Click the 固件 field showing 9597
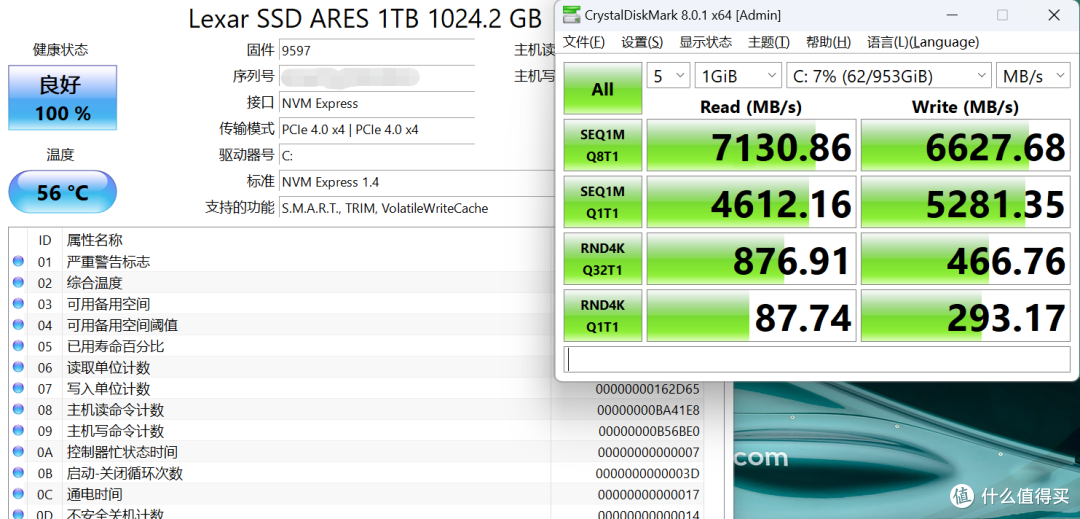Image resolution: width=1080 pixels, height=519 pixels. [x=377, y=50]
